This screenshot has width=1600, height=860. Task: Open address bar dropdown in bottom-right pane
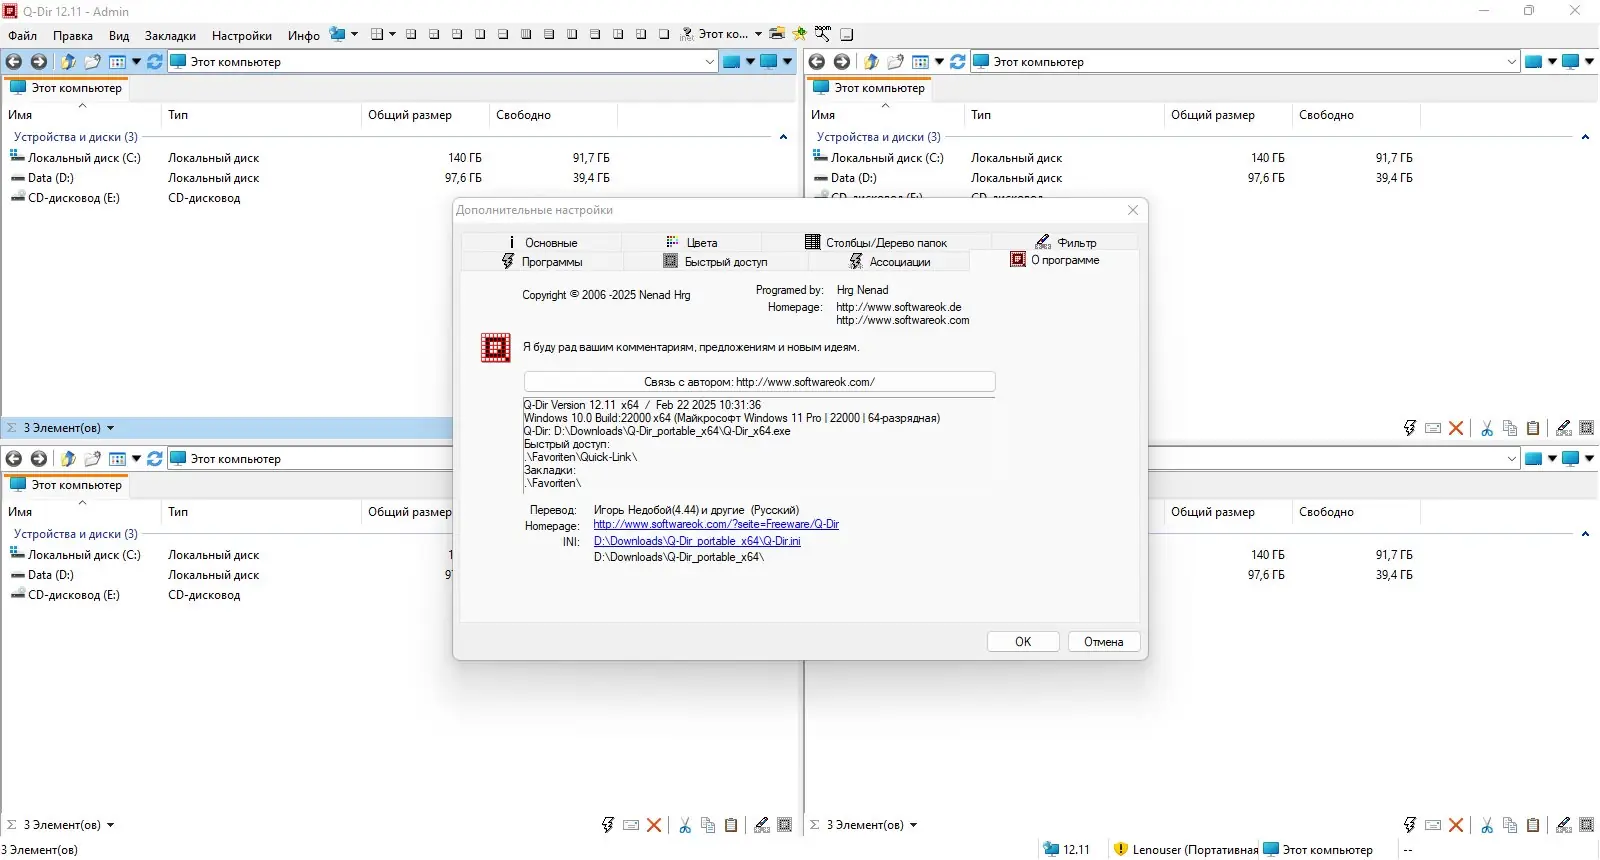coord(1512,459)
